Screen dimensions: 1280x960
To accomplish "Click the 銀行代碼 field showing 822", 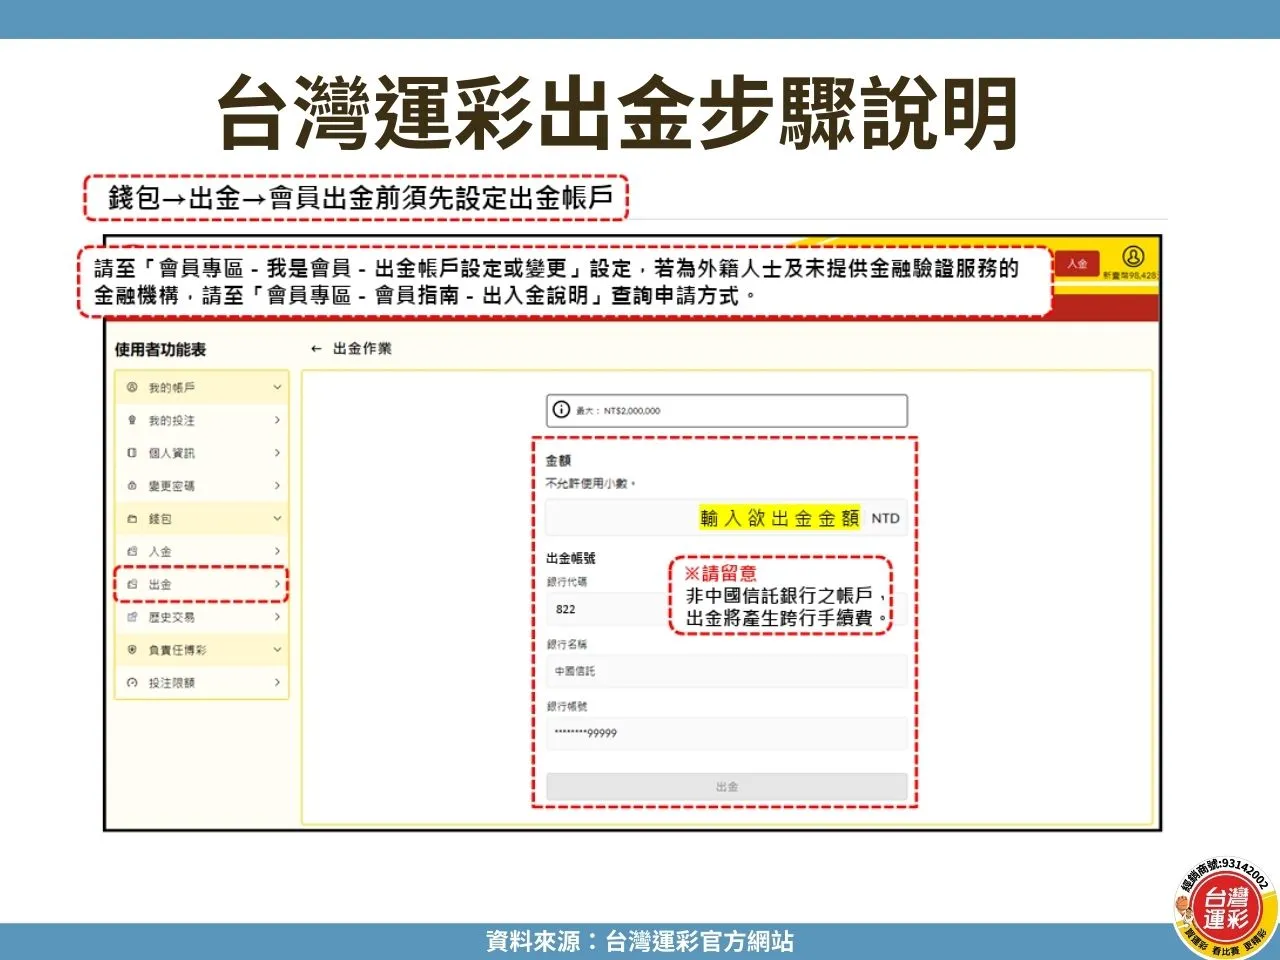I will coord(727,609).
